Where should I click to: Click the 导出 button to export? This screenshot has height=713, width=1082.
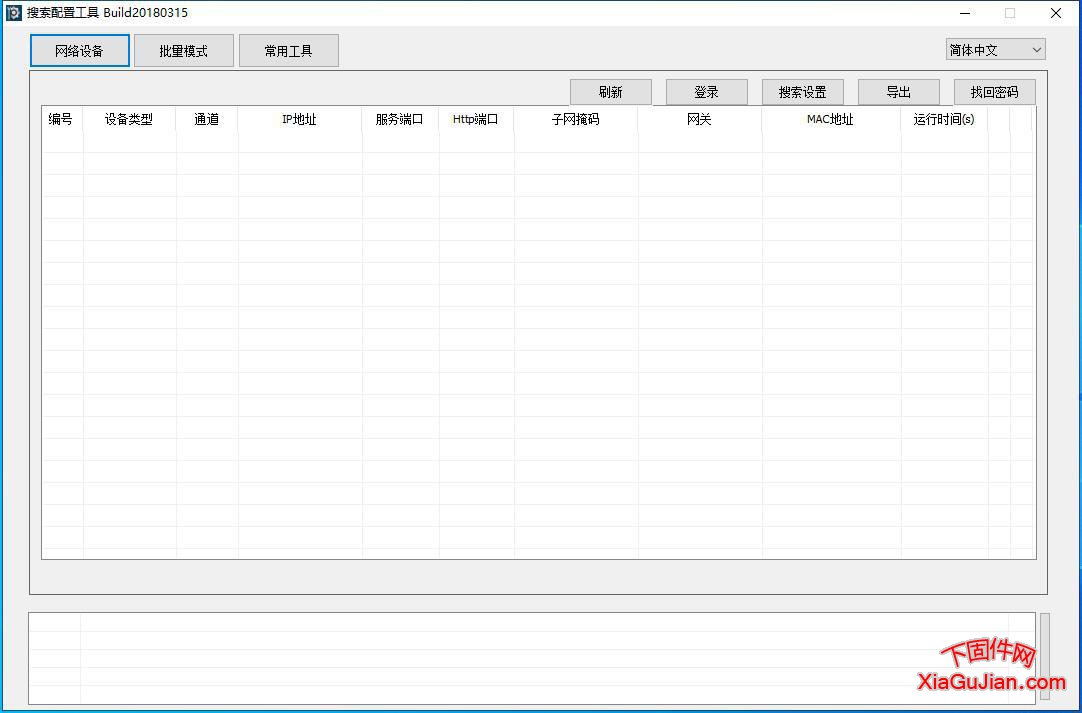point(899,90)
